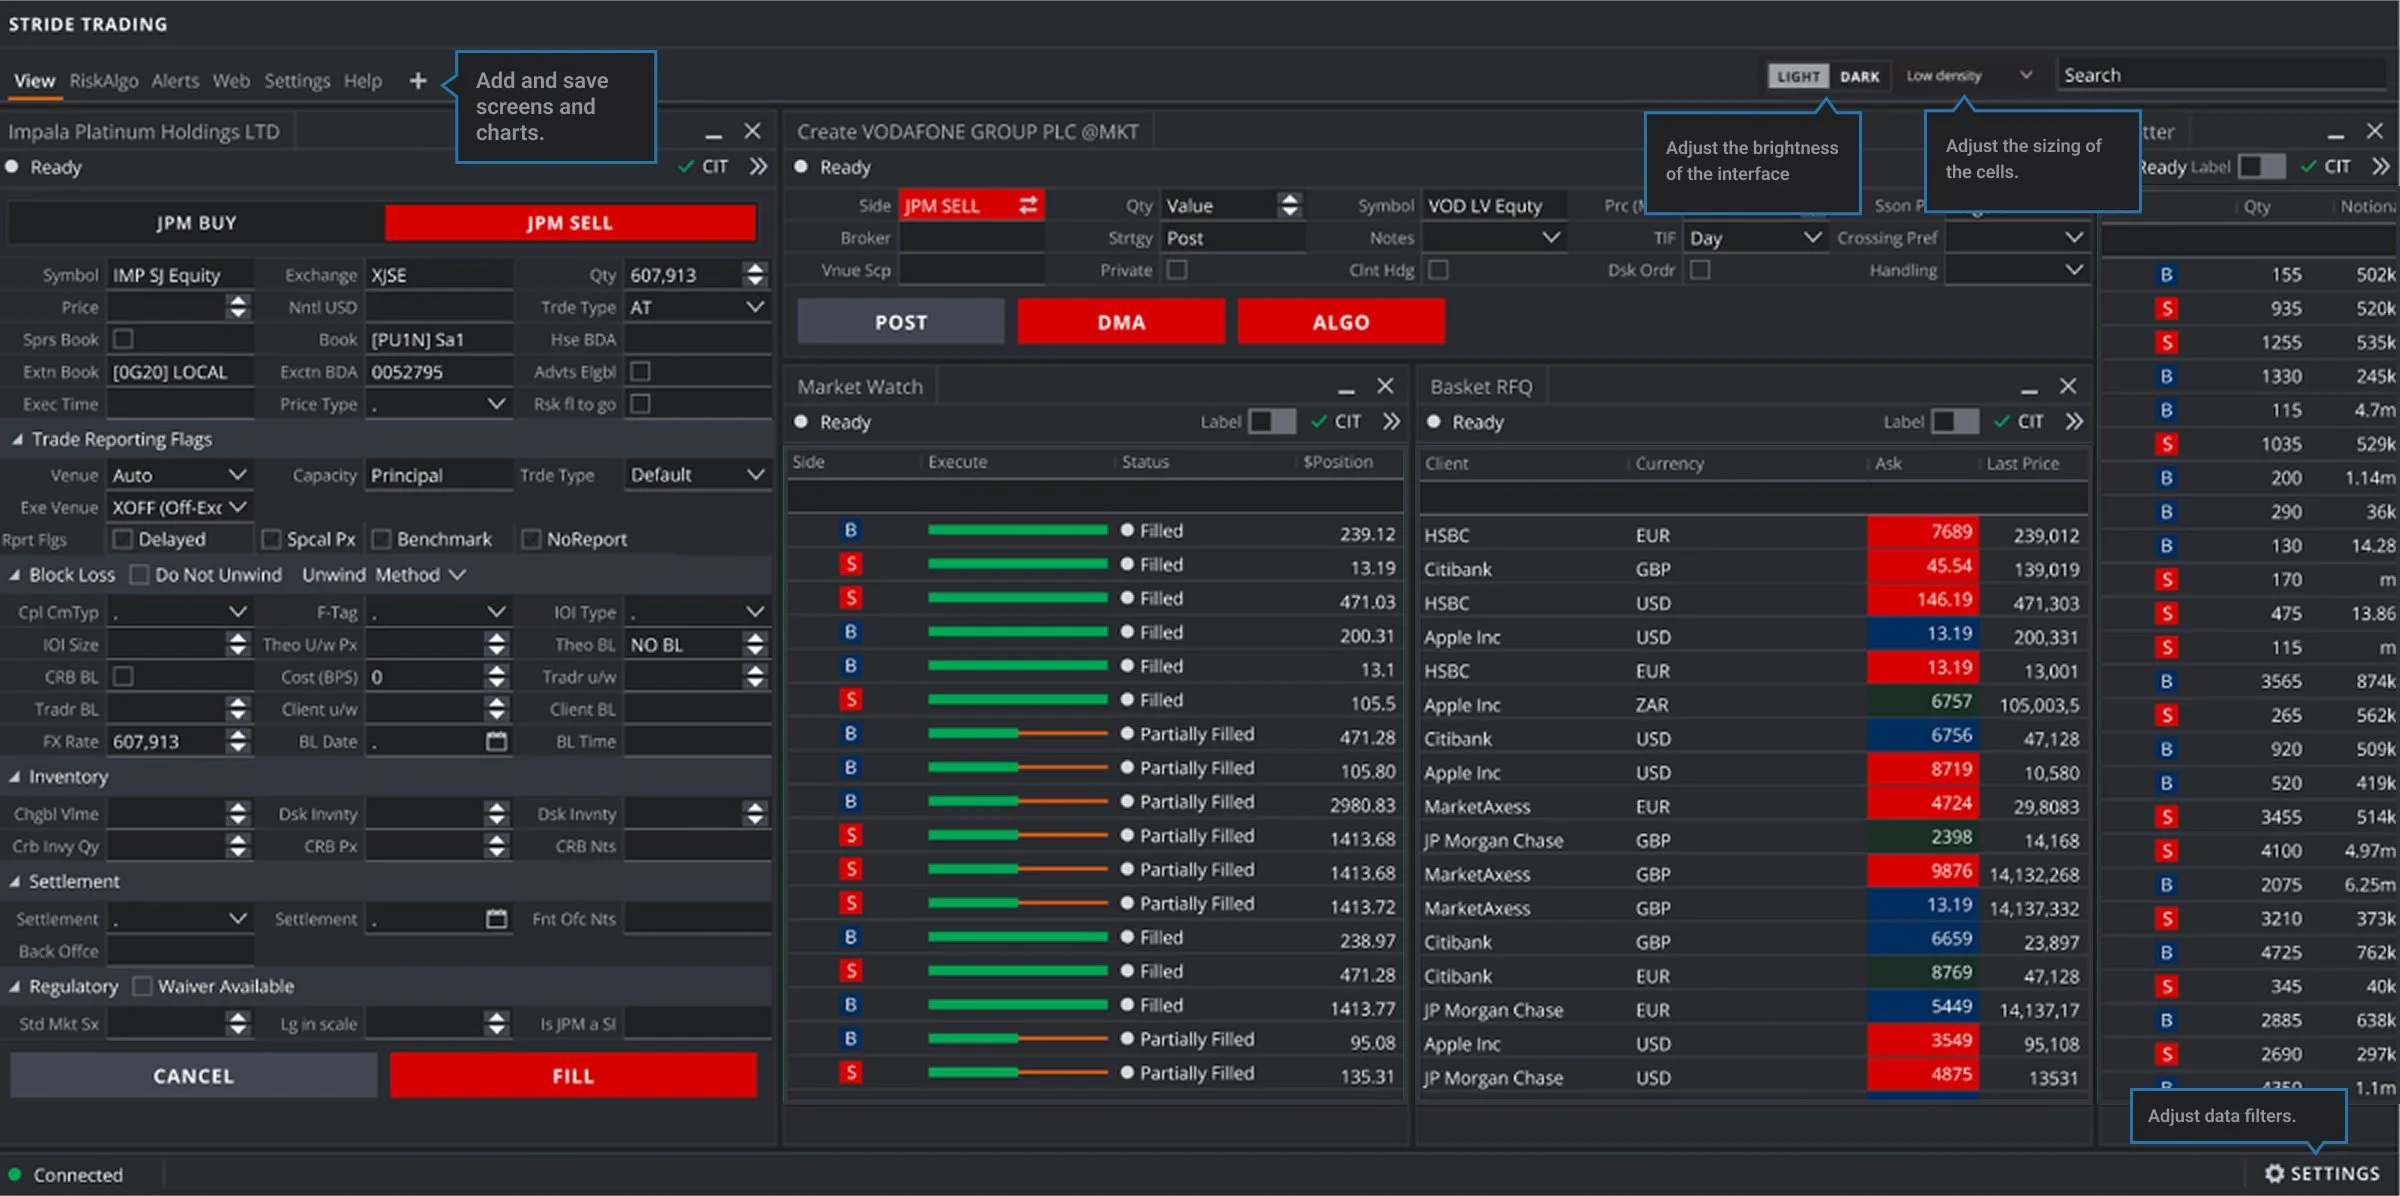
Task: Switch interface to LIGHT mode
Action: coord(1797,76)
